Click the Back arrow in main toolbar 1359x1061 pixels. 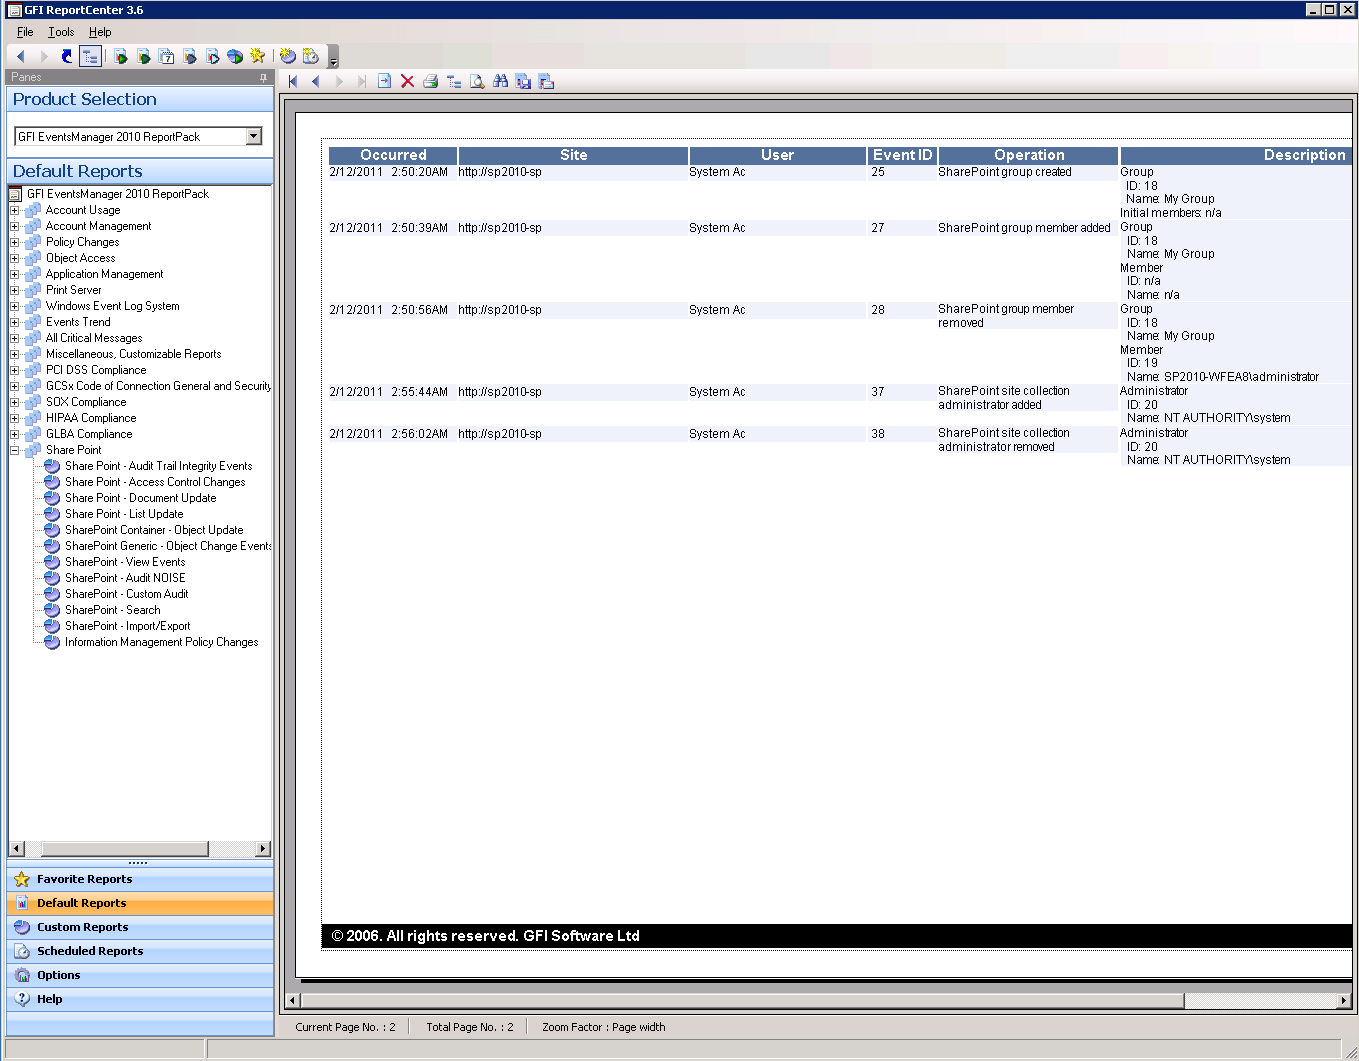pos(21,56)
